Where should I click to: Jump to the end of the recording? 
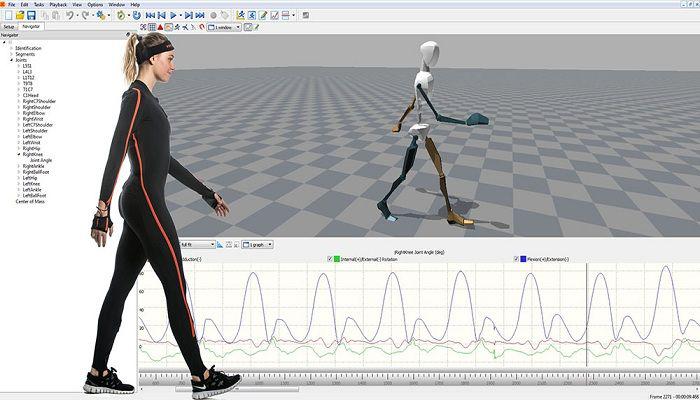click(200, 15)
